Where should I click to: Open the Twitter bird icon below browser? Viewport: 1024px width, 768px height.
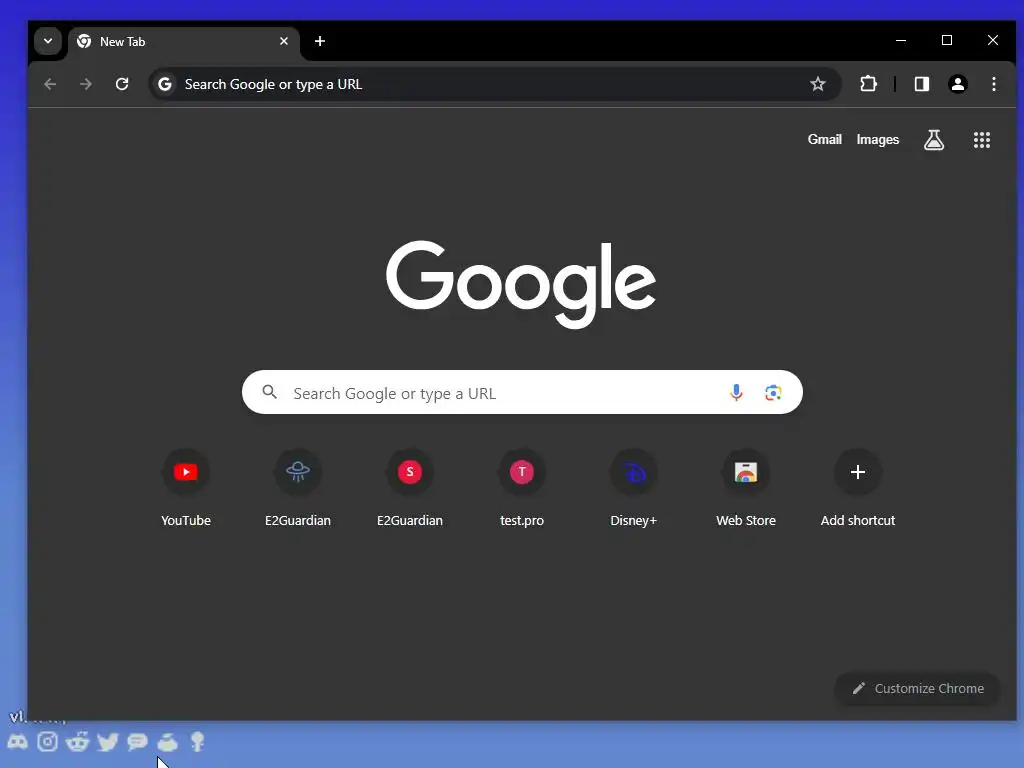(x=108, y=742)
